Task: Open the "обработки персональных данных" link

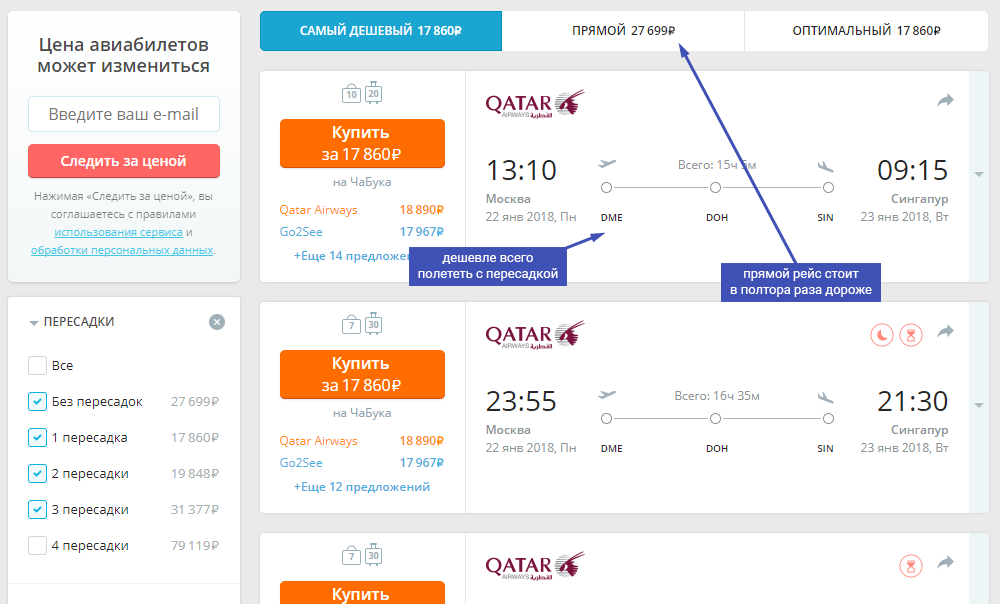Action: (122, 250)
